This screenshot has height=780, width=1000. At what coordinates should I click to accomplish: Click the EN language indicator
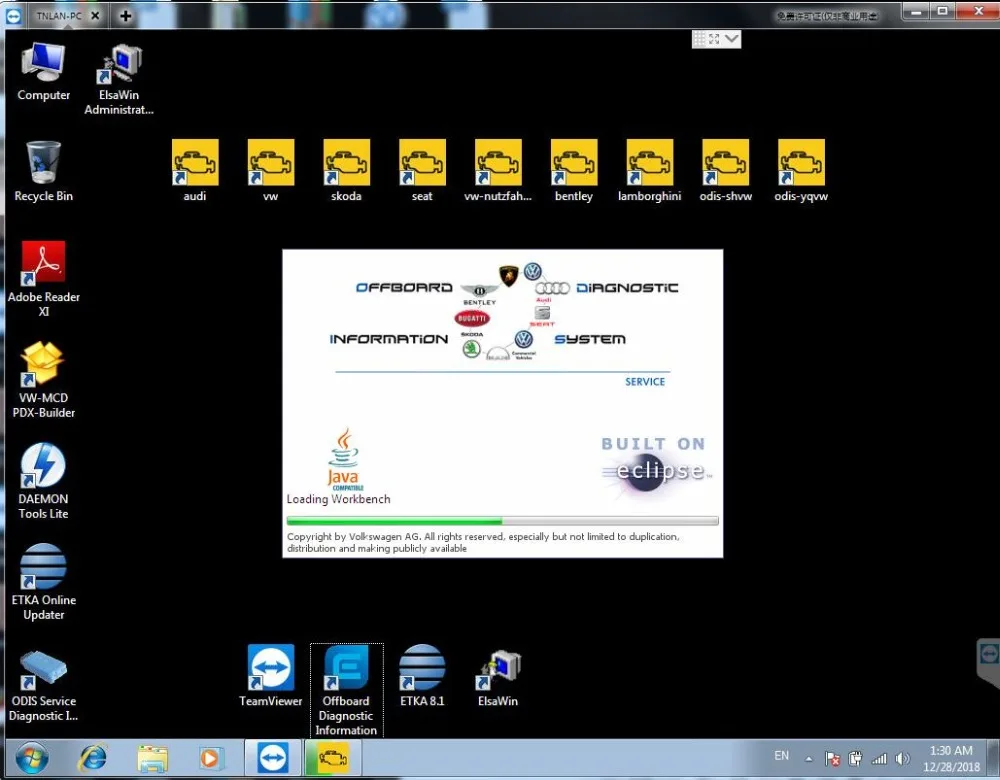tap(781, 756)
